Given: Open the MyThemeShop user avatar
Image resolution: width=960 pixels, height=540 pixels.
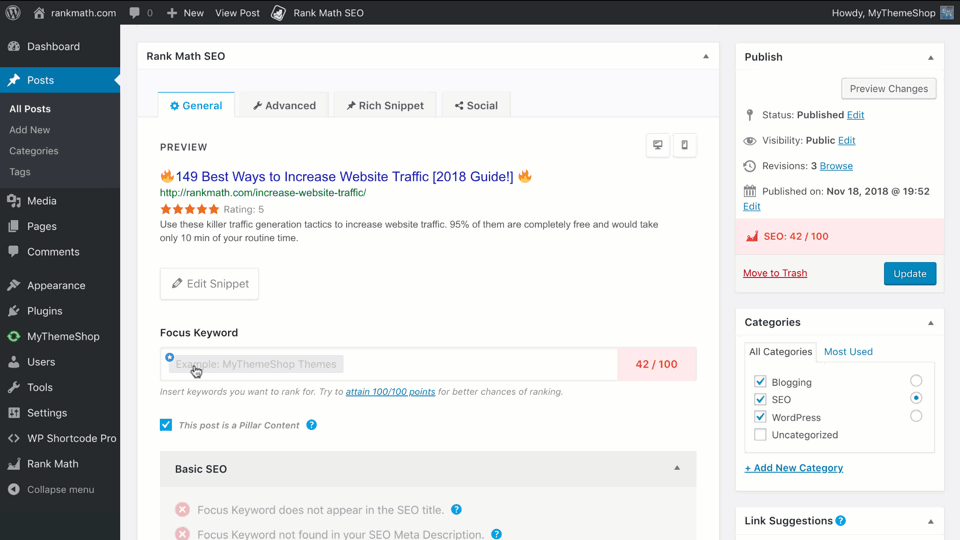Looking at the screenshot, I should pos(947,12).
